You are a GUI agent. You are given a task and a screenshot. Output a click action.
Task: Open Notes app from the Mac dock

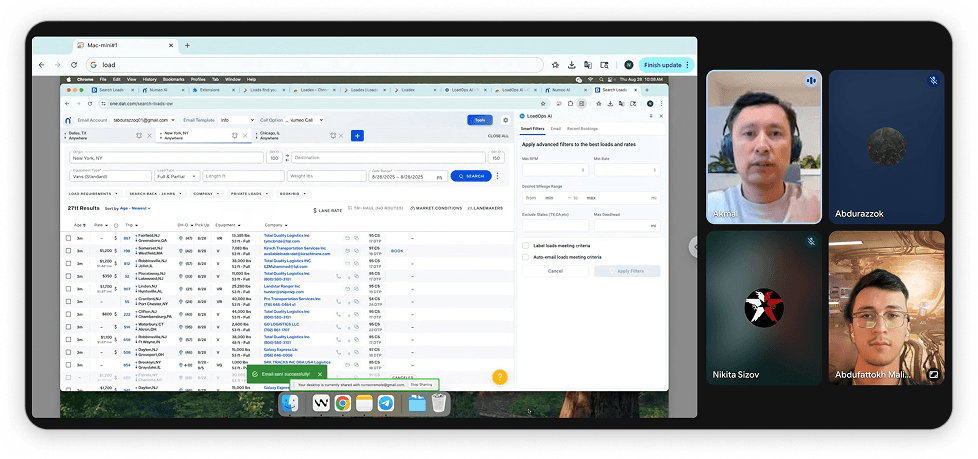[364, 403]
